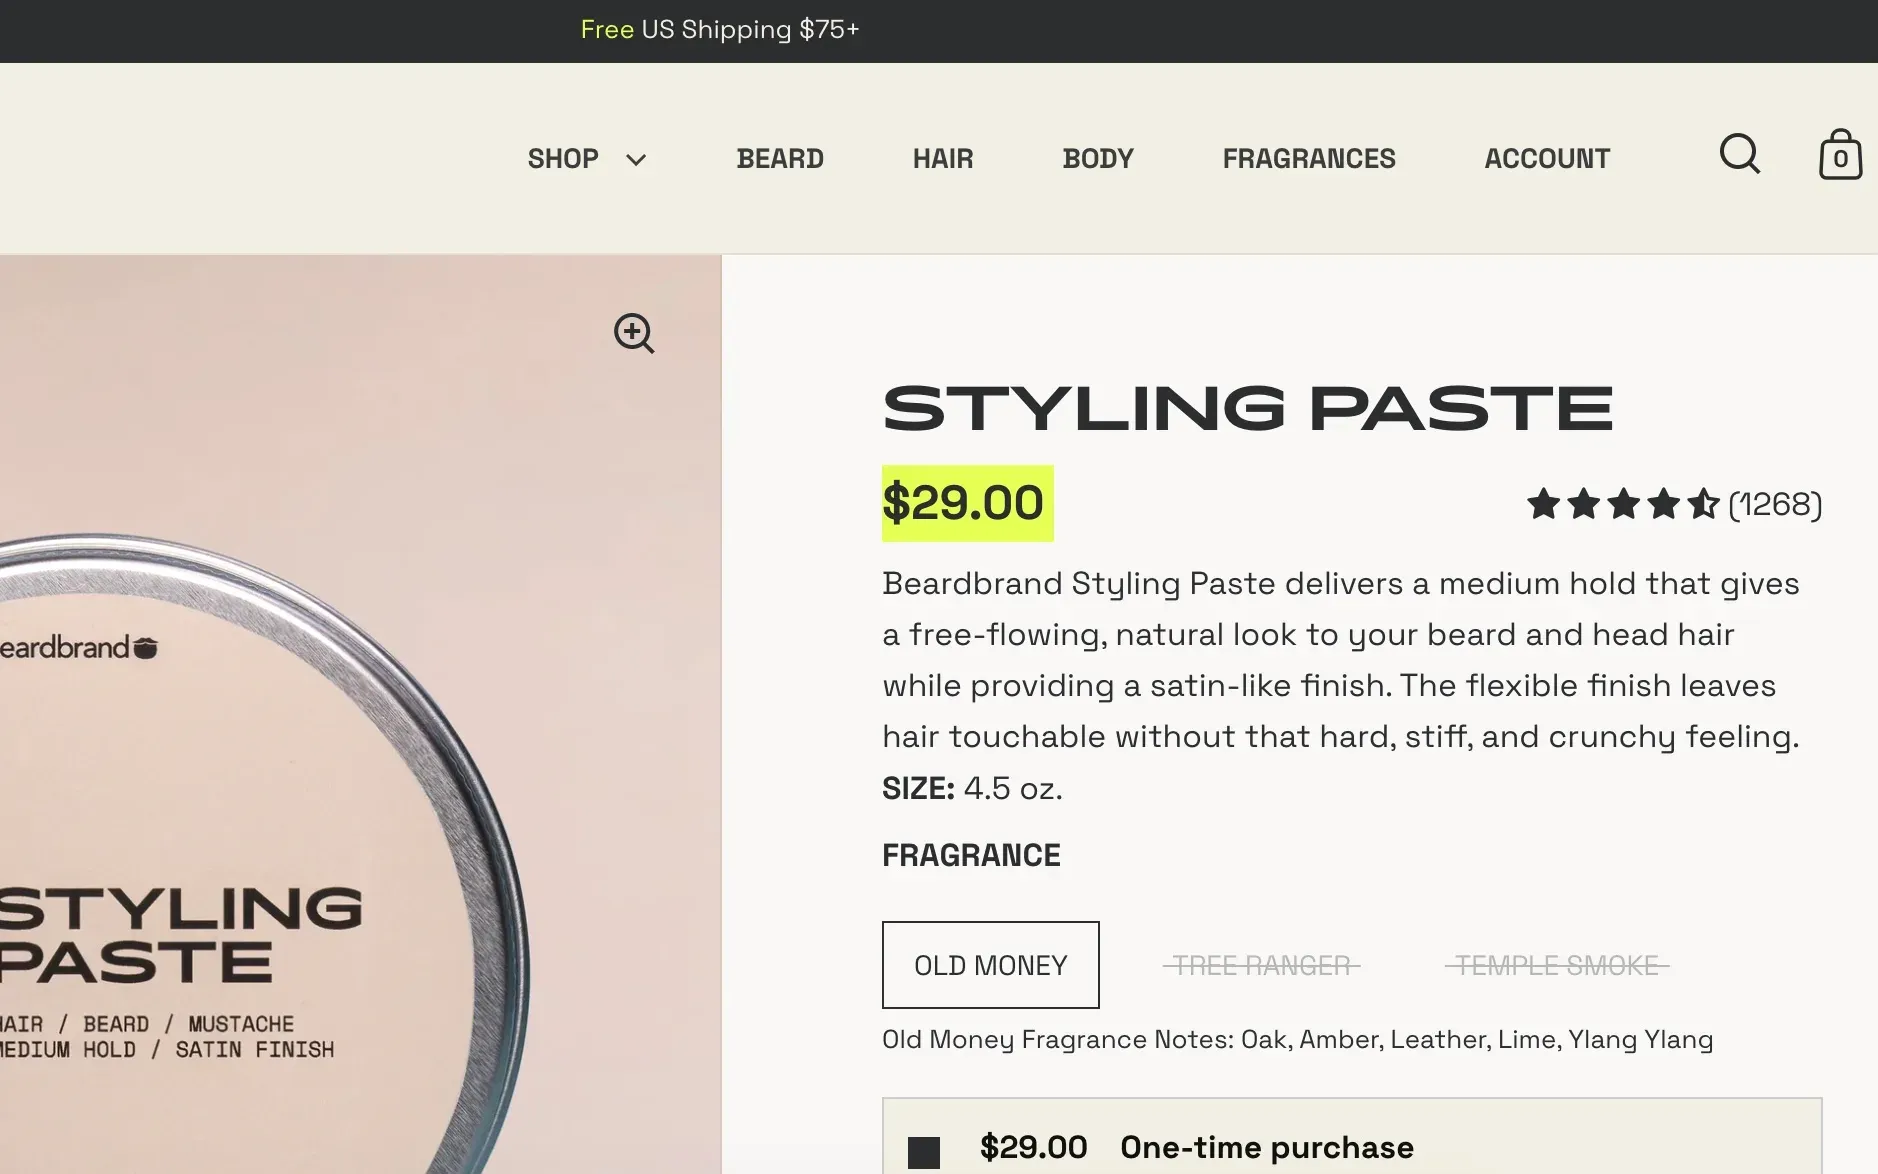The width and height of the screenshot is (1878, 1174).
Task: Click the Free US Shipping banner
Action: point(720,30)
